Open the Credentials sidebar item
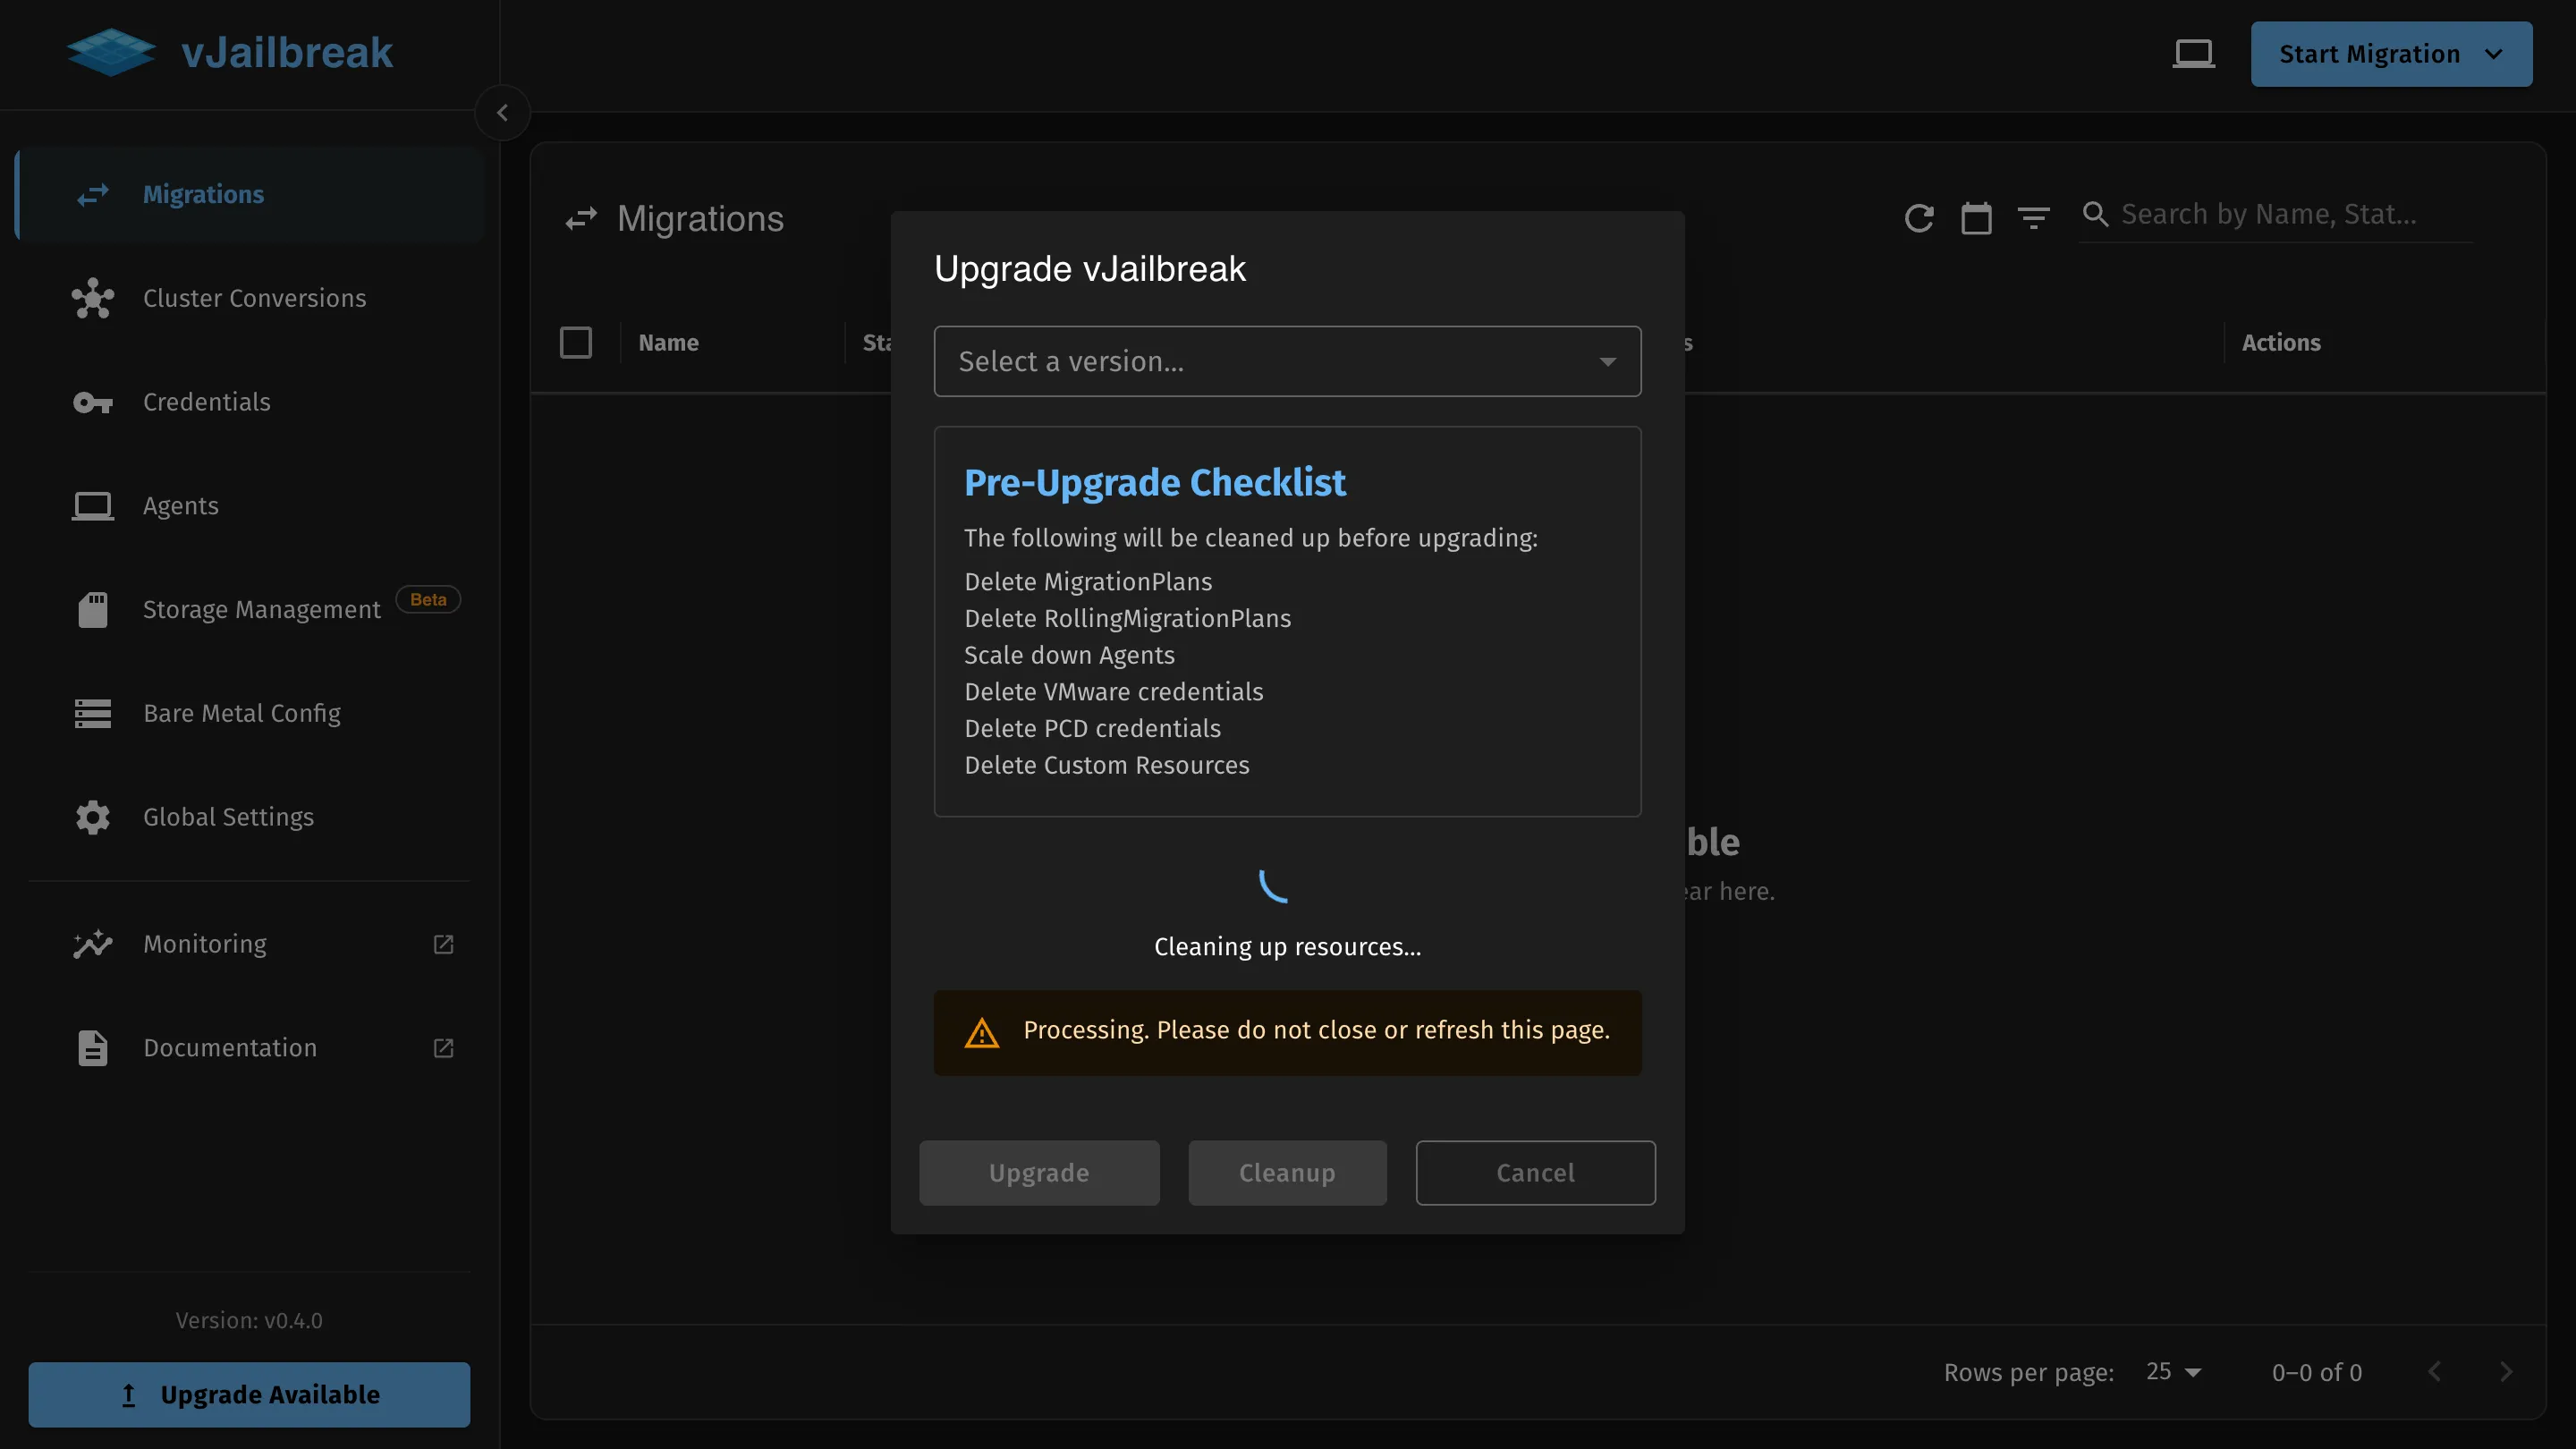 206,402
